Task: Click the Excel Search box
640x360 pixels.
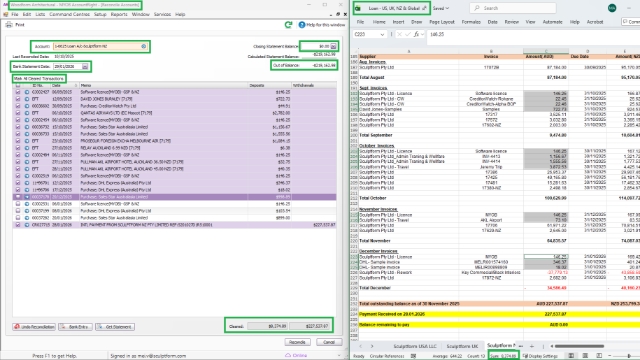Action: click(513, 8)
